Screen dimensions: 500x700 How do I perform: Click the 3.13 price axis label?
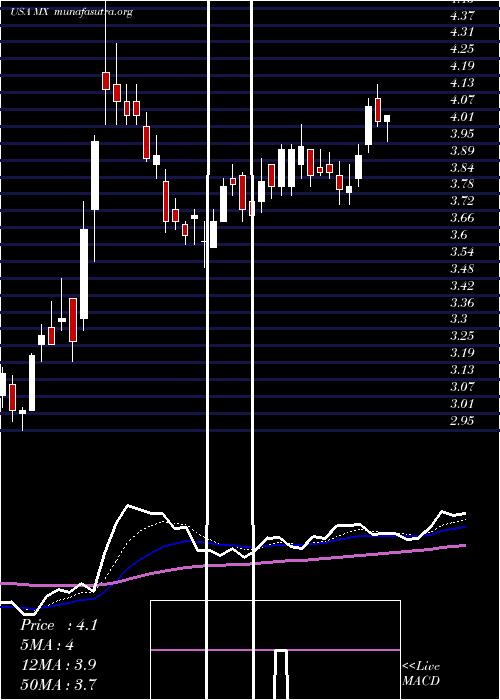(462, 370)
